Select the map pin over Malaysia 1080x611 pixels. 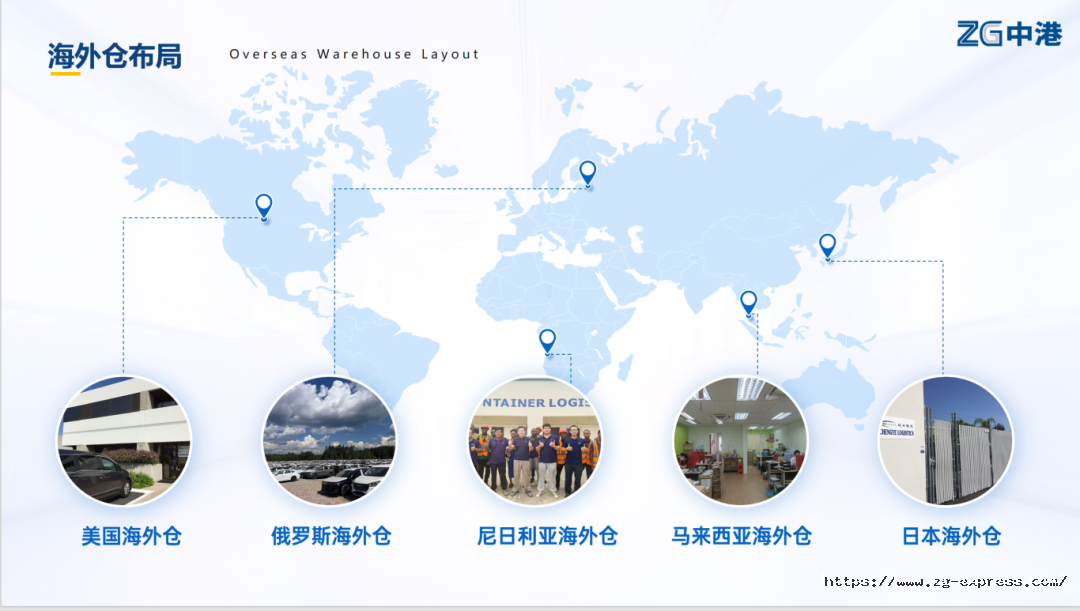[749, 303]
